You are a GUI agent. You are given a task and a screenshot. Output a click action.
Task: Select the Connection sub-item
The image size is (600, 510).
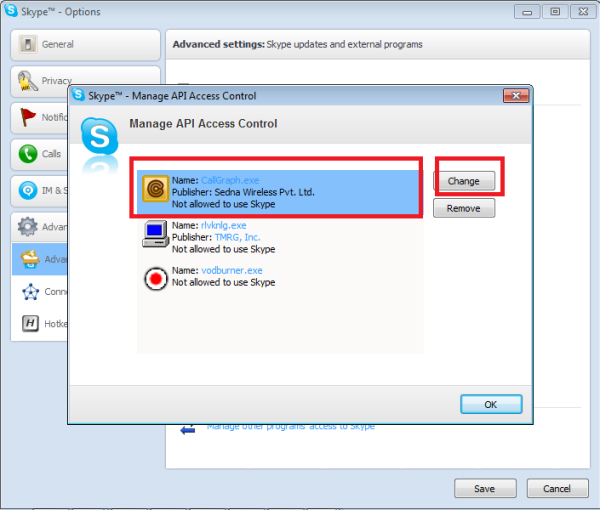(40, 292)
